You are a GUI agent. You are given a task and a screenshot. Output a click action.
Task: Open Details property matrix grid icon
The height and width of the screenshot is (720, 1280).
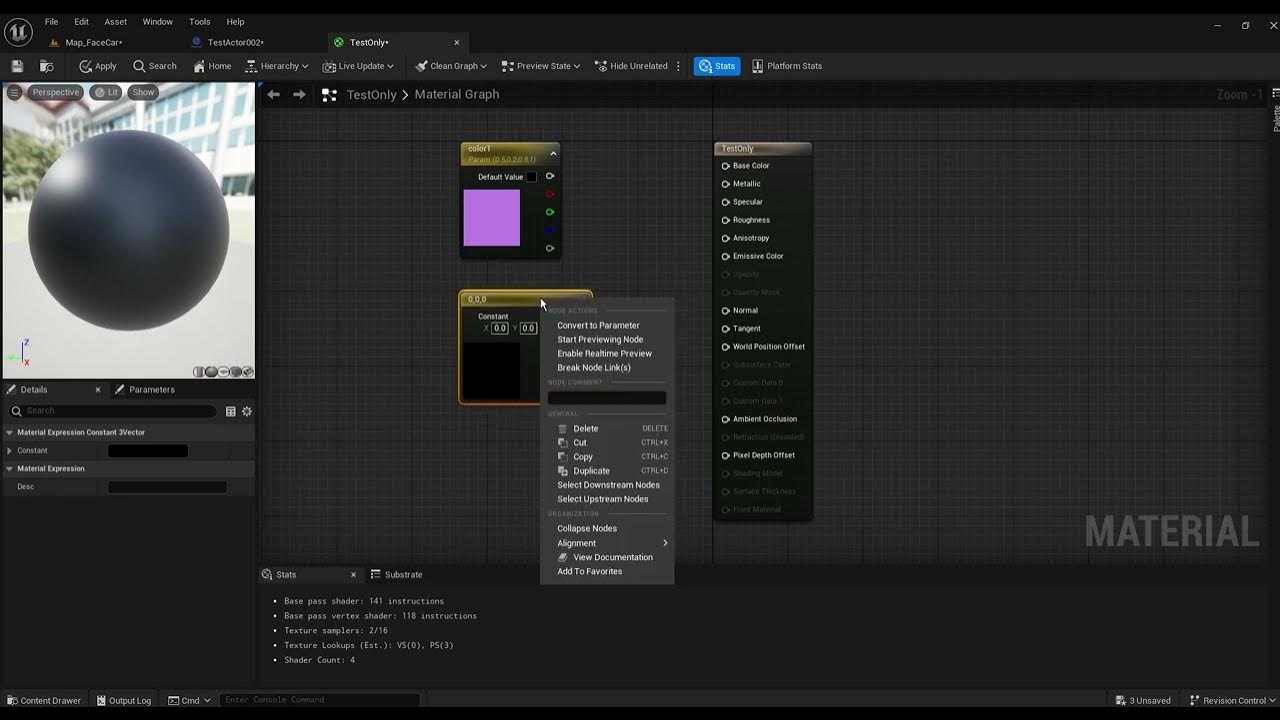(x=231, y=411)
